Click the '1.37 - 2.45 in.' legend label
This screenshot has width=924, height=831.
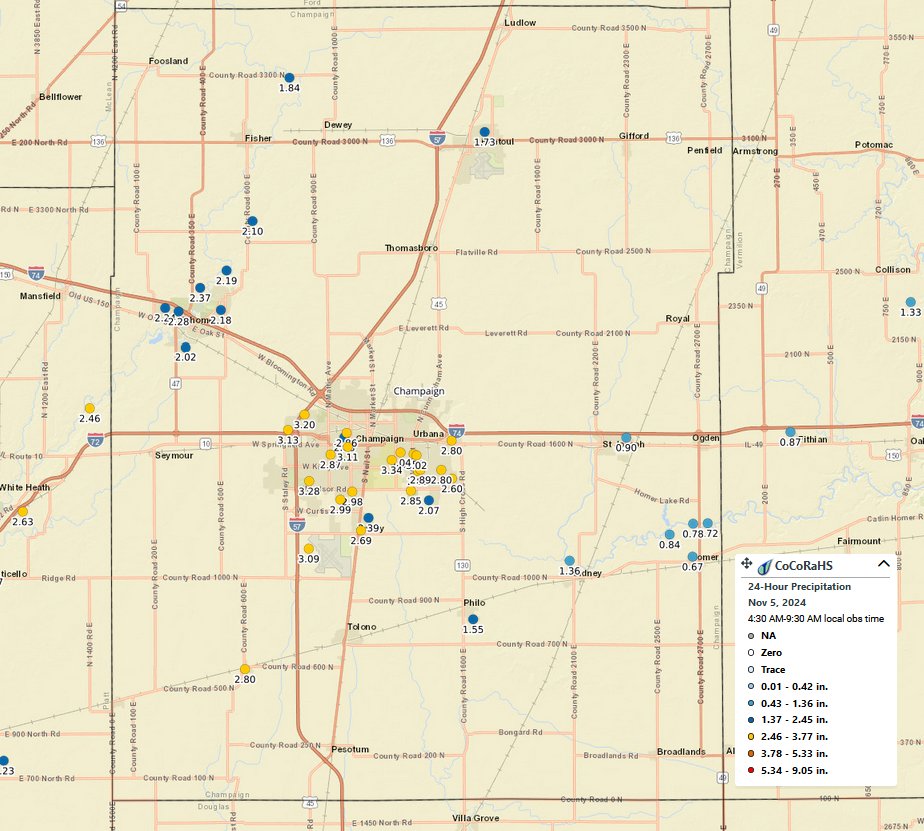(794, 720)
